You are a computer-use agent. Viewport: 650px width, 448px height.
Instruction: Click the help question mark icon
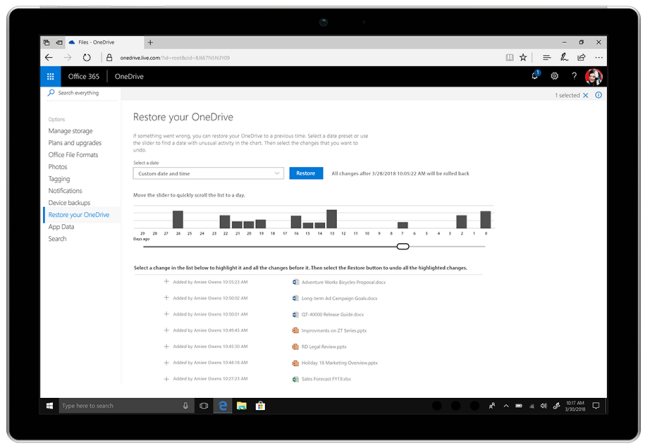click(573, 76)
